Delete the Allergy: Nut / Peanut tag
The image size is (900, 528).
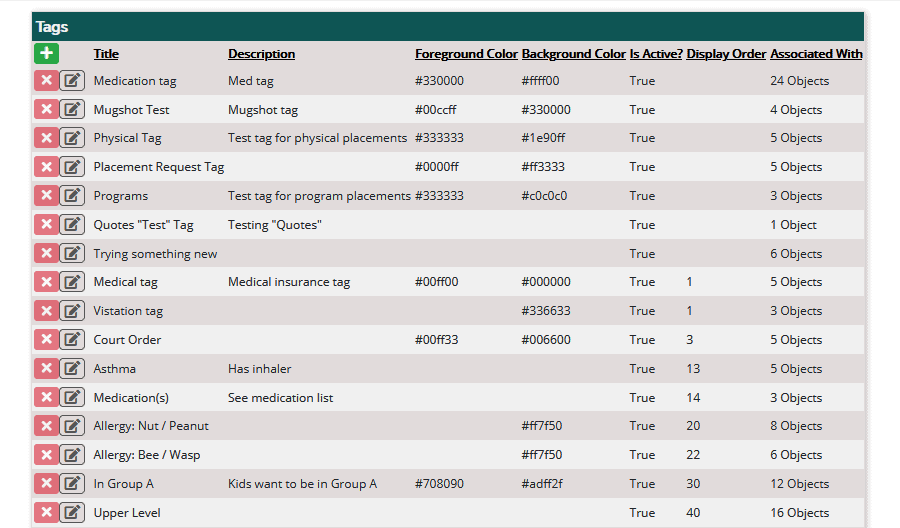[x=46, y=426]
